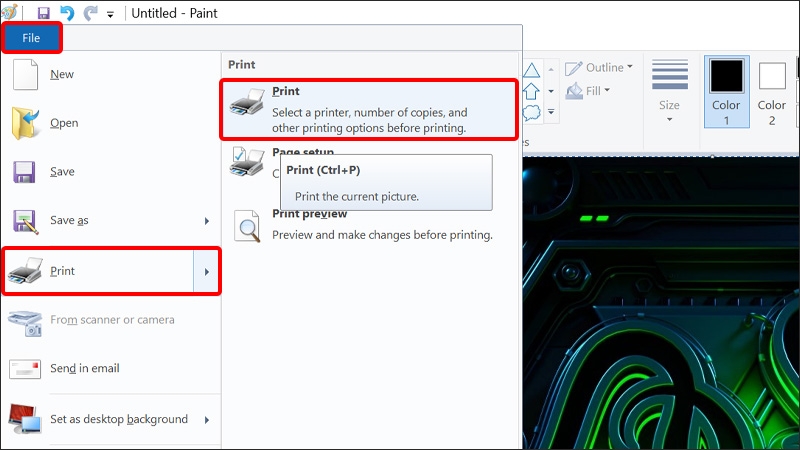Click the green artwork on the Paint canvas

pyautogui.click(x=661, y=303)
